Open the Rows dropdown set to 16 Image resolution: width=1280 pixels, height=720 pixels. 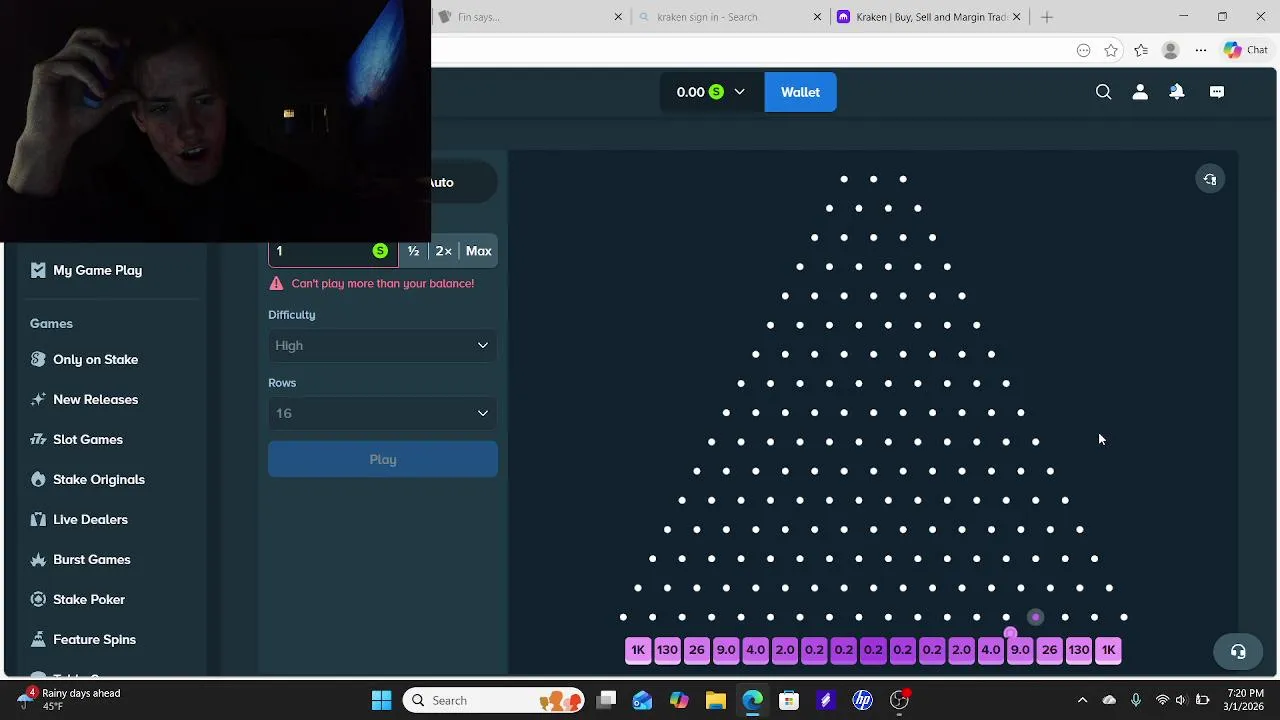point(383,413)
